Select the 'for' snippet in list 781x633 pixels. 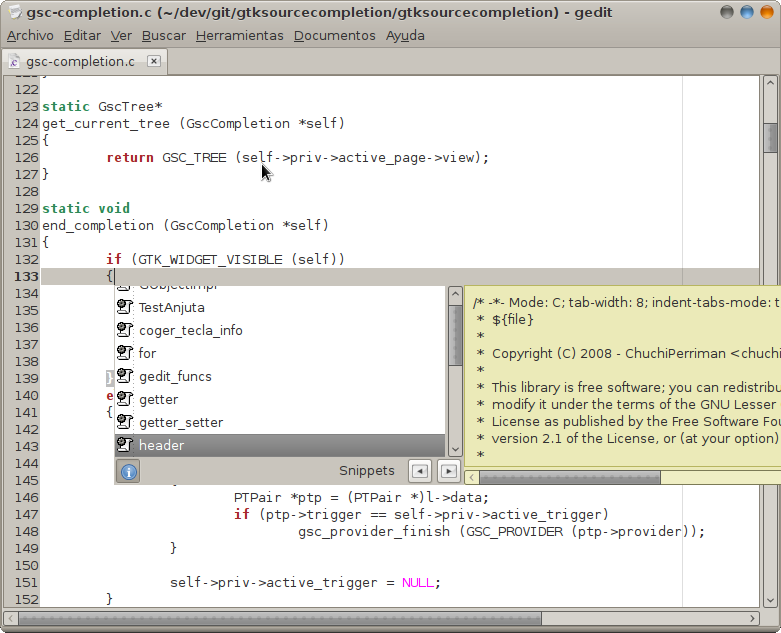click(148, 353)
